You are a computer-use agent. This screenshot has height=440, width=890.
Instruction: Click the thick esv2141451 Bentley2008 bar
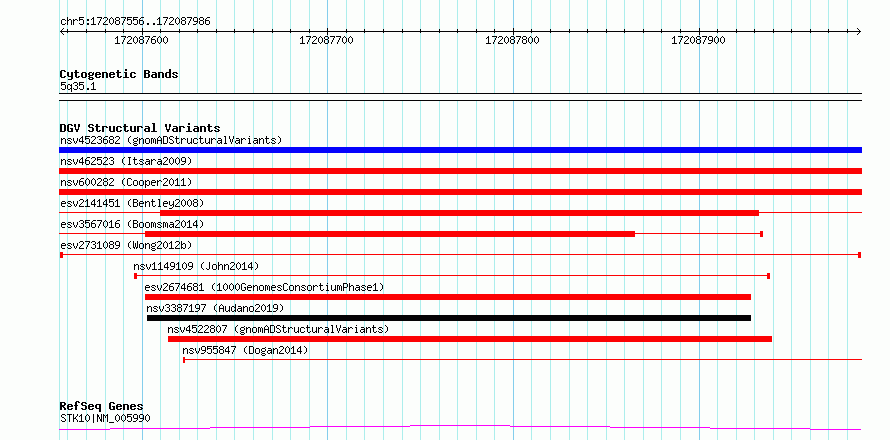[459, 213]
